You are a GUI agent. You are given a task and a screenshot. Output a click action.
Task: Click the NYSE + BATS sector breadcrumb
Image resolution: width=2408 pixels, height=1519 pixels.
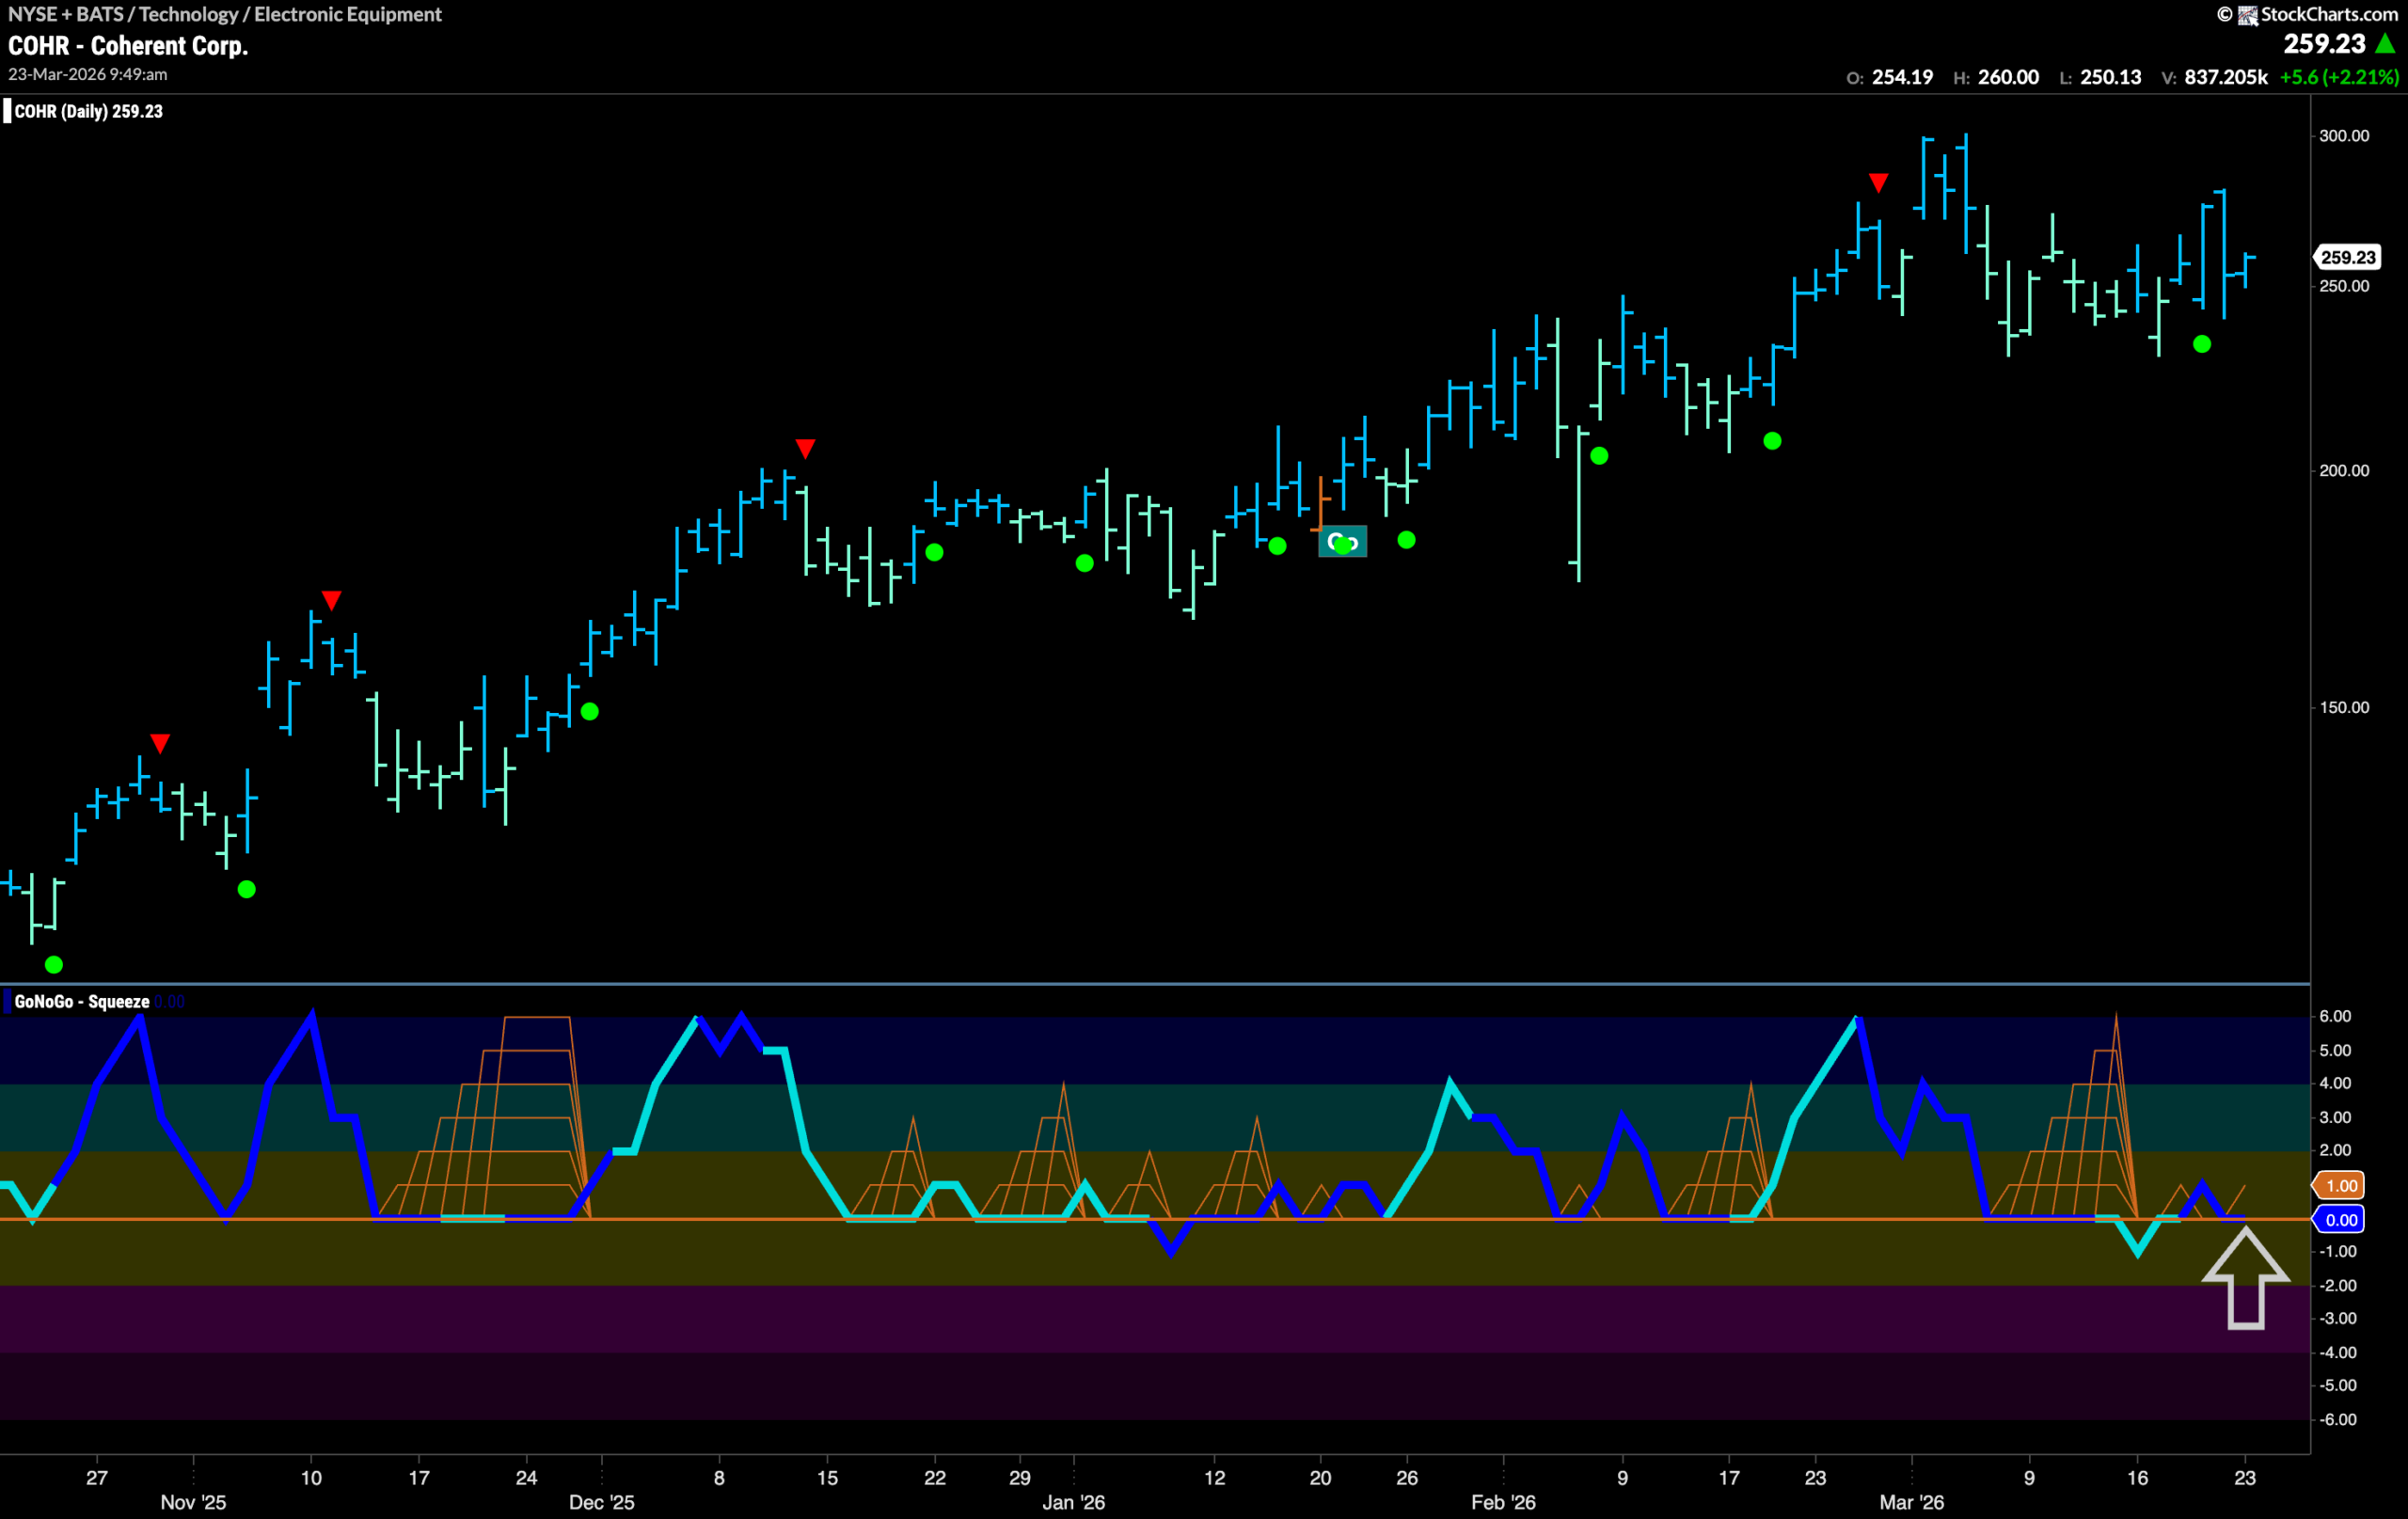coord(225,14)
